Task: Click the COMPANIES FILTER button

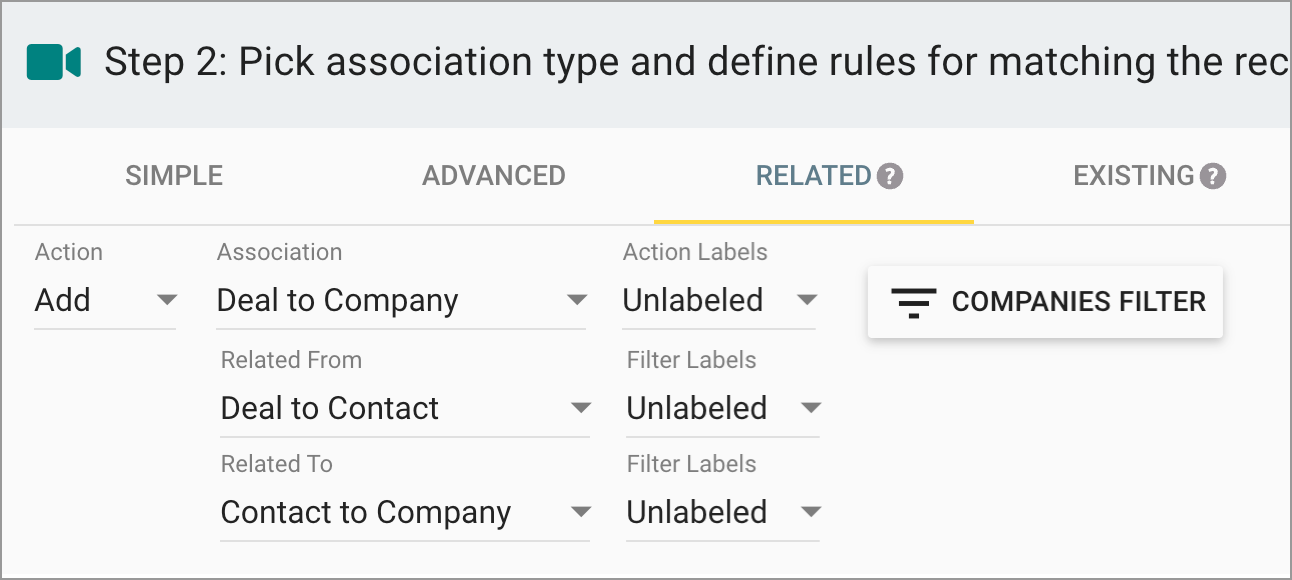Action: tap(1044, 301)
